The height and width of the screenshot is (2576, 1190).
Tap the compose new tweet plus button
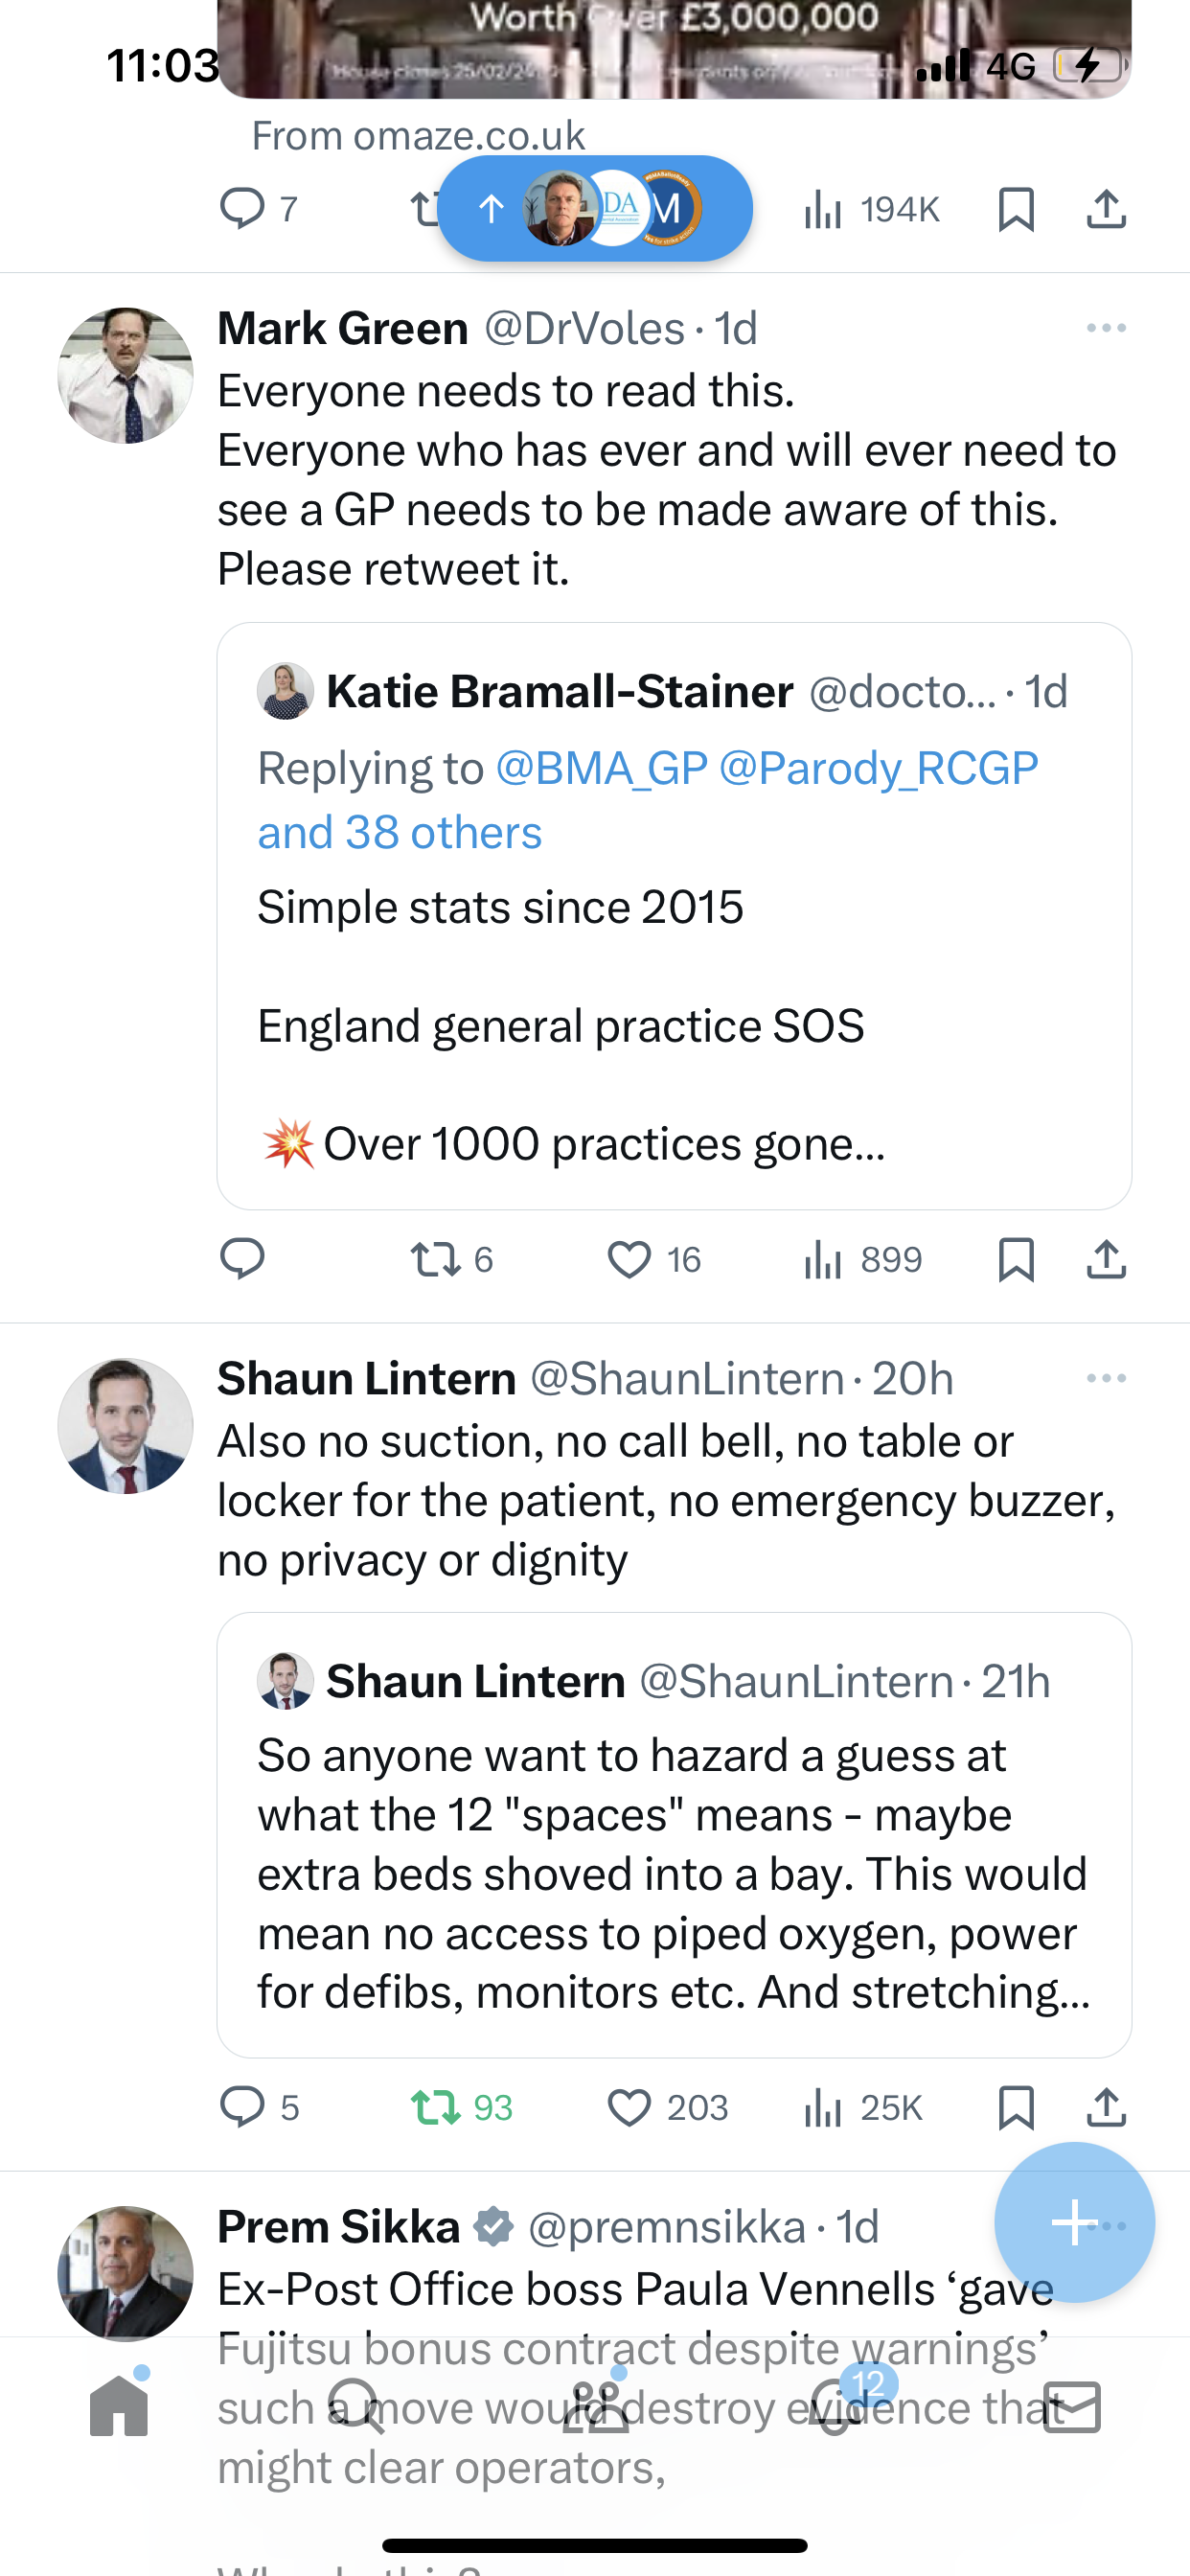1074,2222
